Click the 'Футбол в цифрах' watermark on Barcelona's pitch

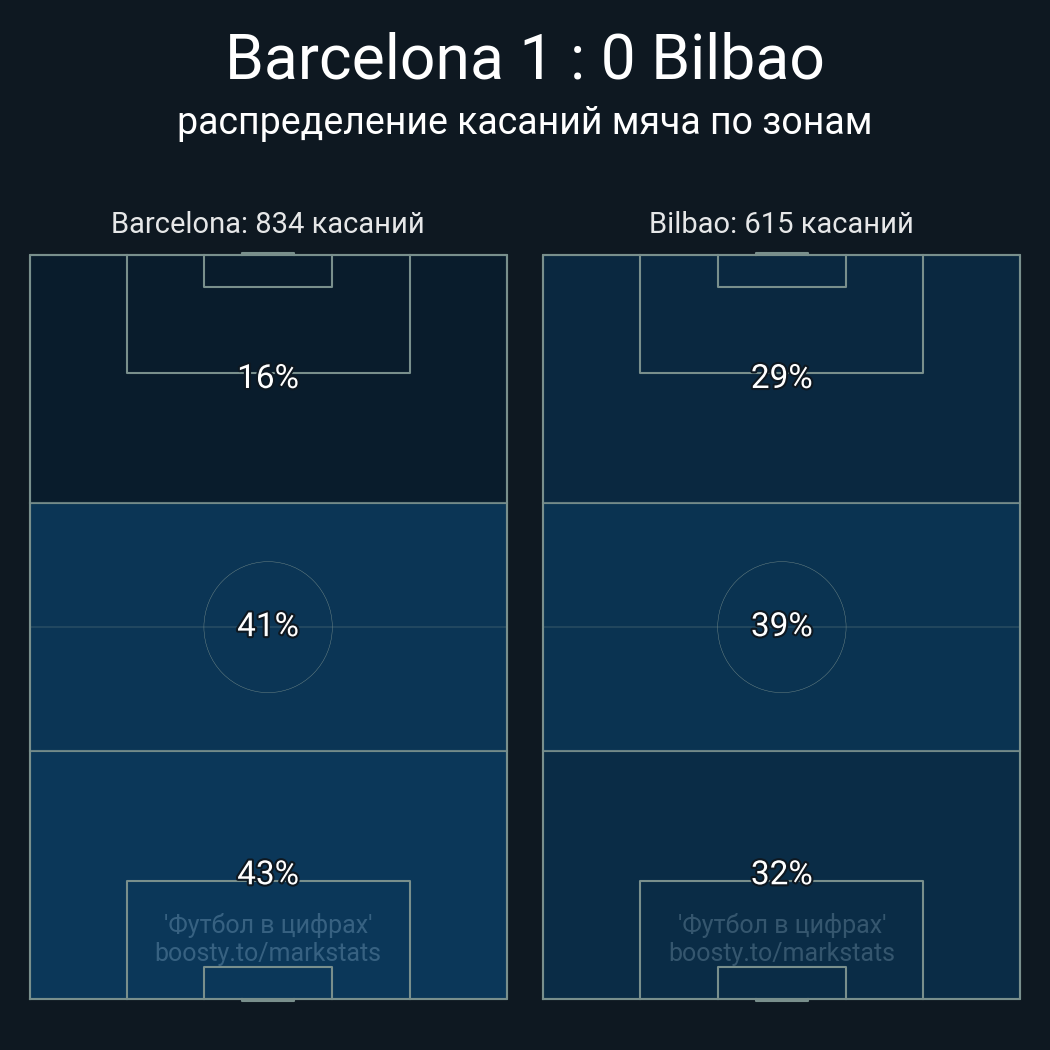coord(268,924)
